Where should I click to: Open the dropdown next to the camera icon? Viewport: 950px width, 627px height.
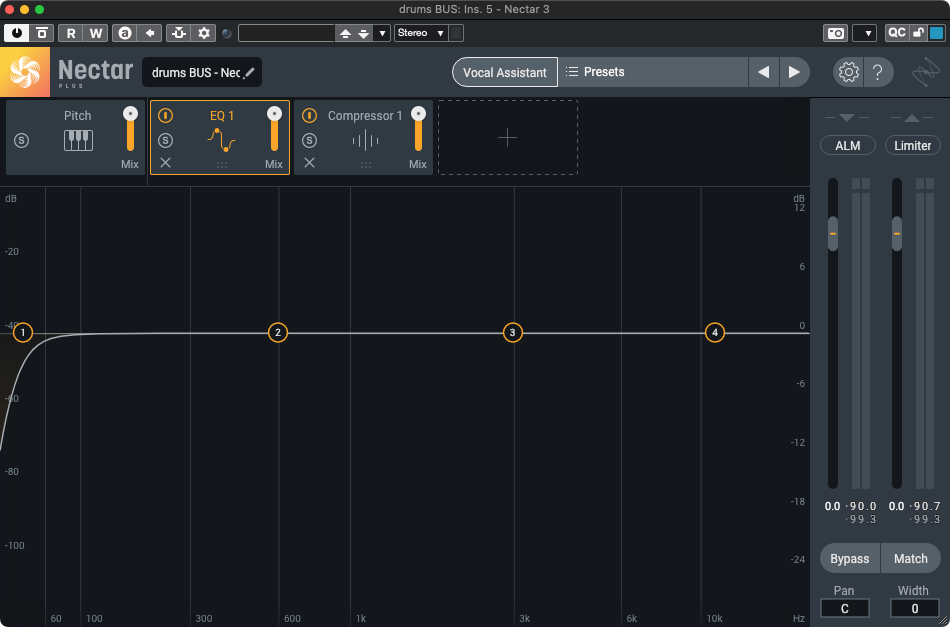(x=865, y=33)
